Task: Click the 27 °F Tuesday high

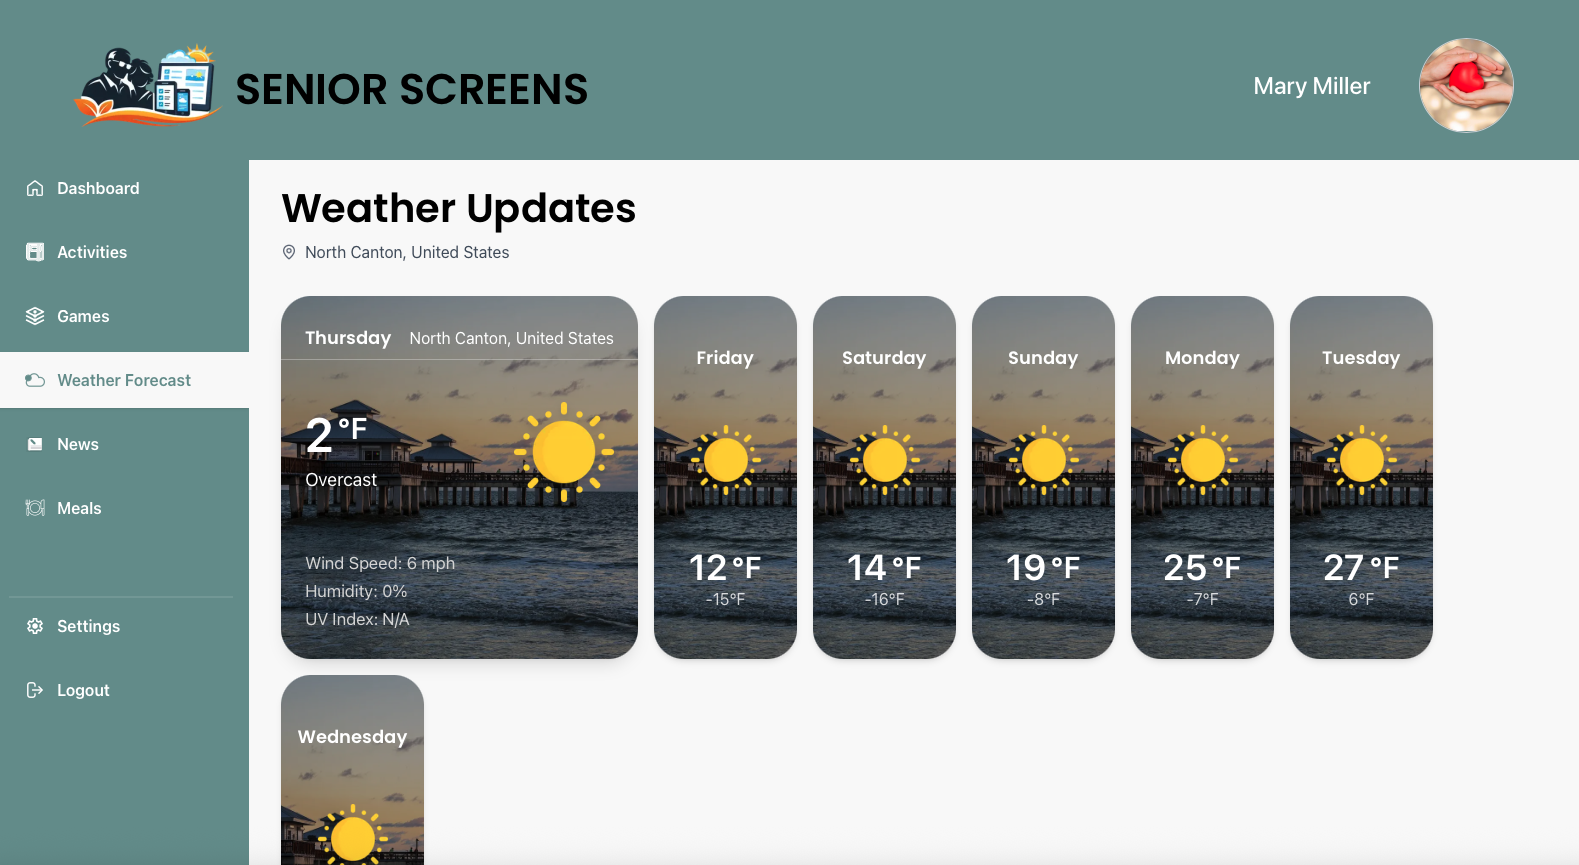Action: [x=1361, y=568]
